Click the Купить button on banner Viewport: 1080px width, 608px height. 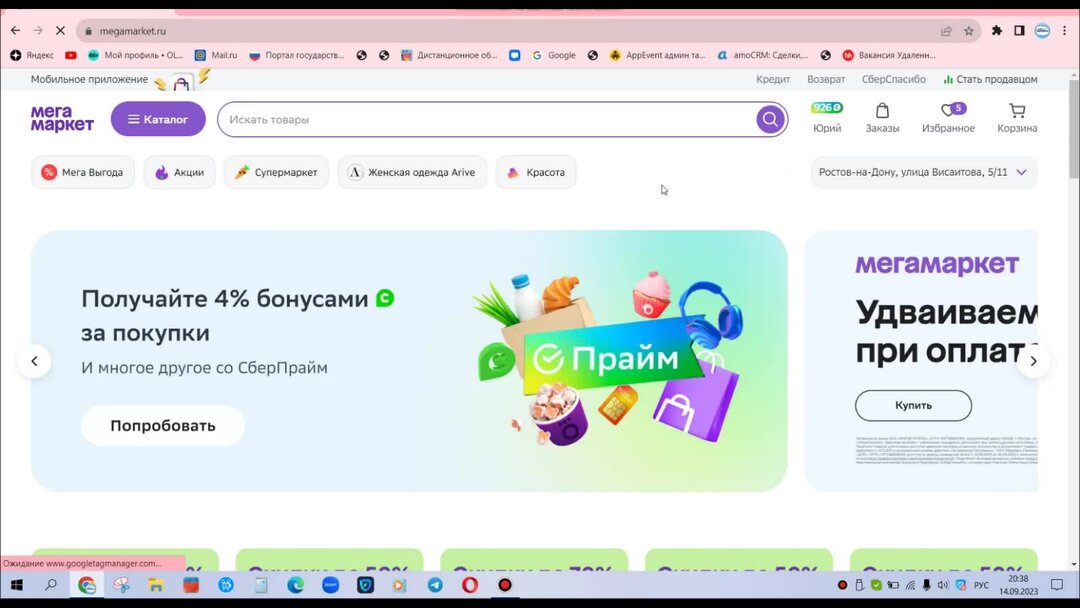(x=913, y=406)
